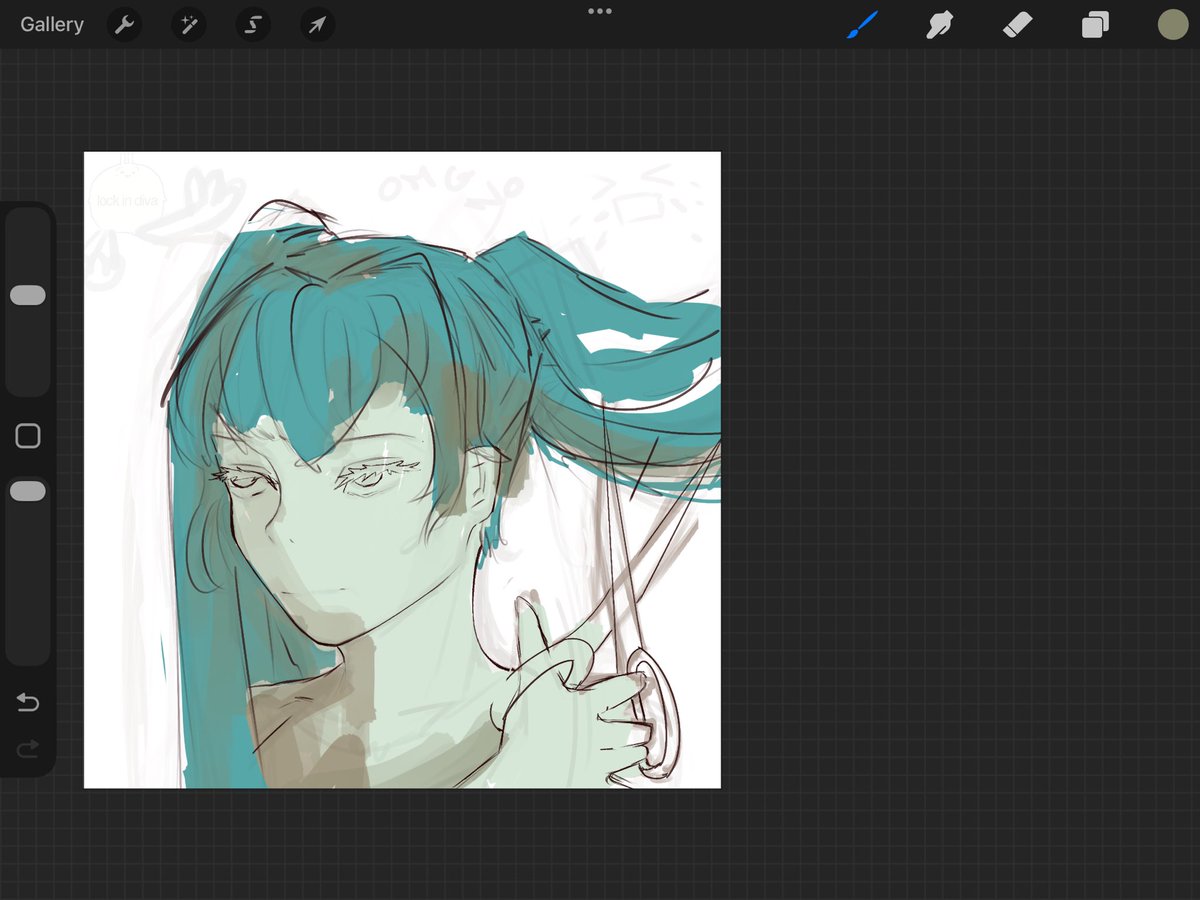Tap the three-dot handle at top
Screen dimensions: 1200x900
click(600, 12)
